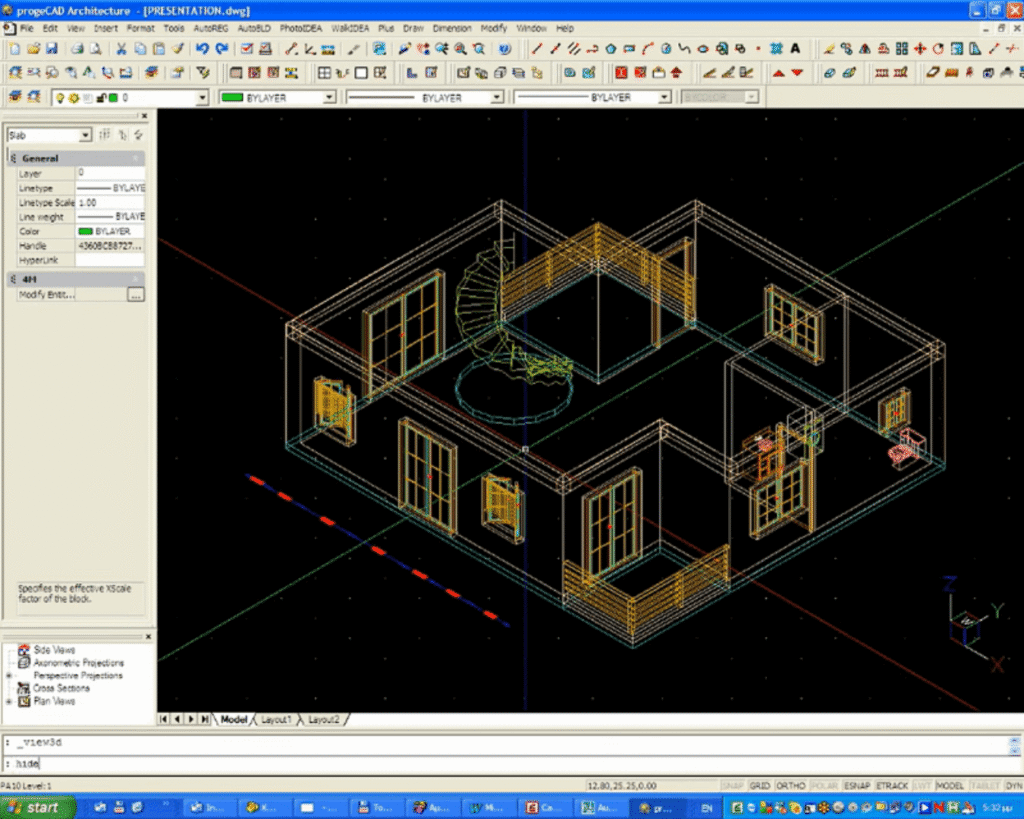Click the Save icon in the toolbar
The height and width of the screenshot is (819, 1024).
(53, 47)
